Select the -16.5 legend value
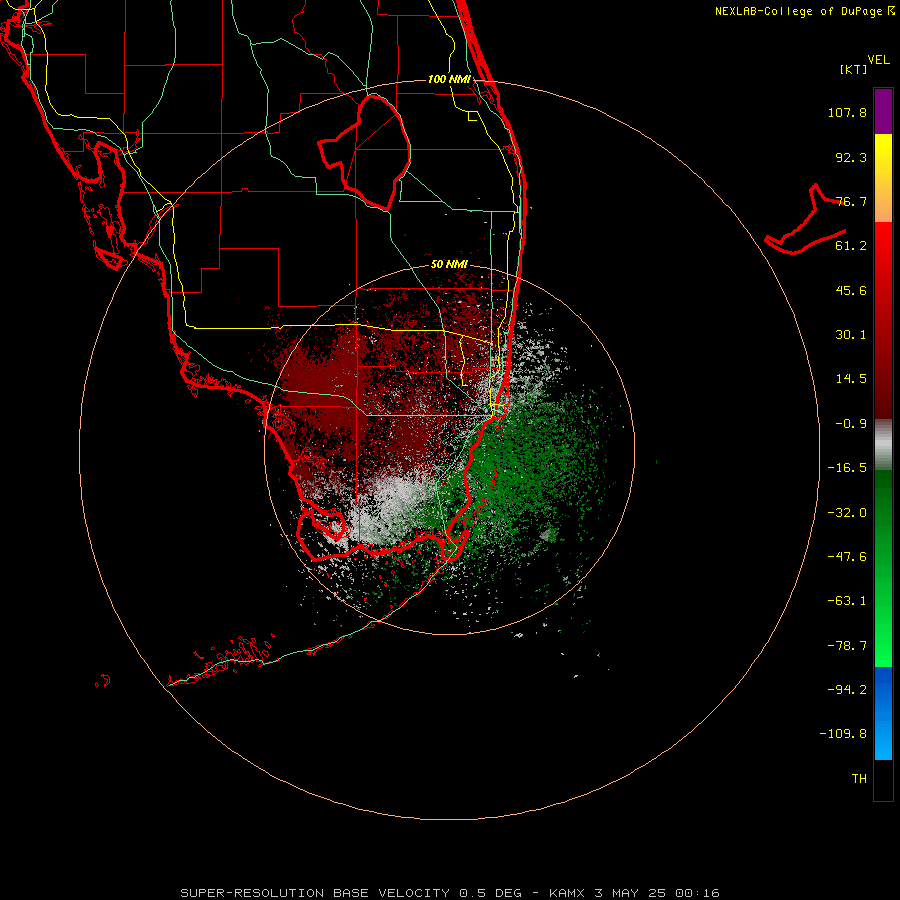 pyautogui.click(x=847, y=468)
